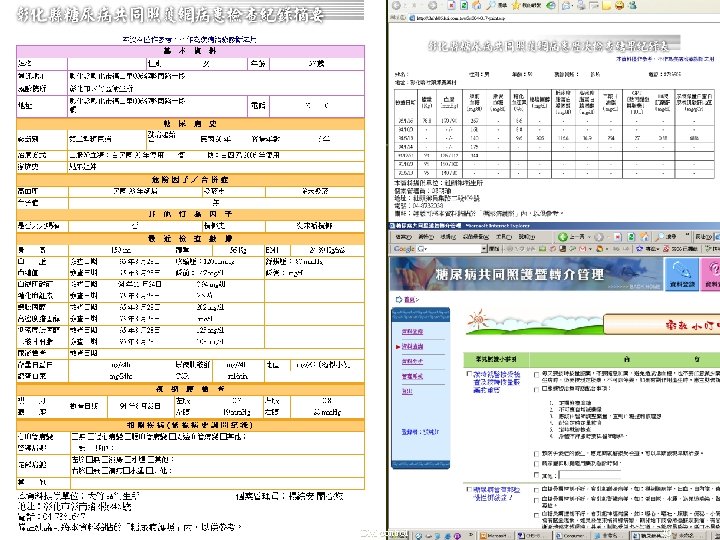Click Gmail icon on Google toolbar
The image size is (720, 540).
[583, 248]
